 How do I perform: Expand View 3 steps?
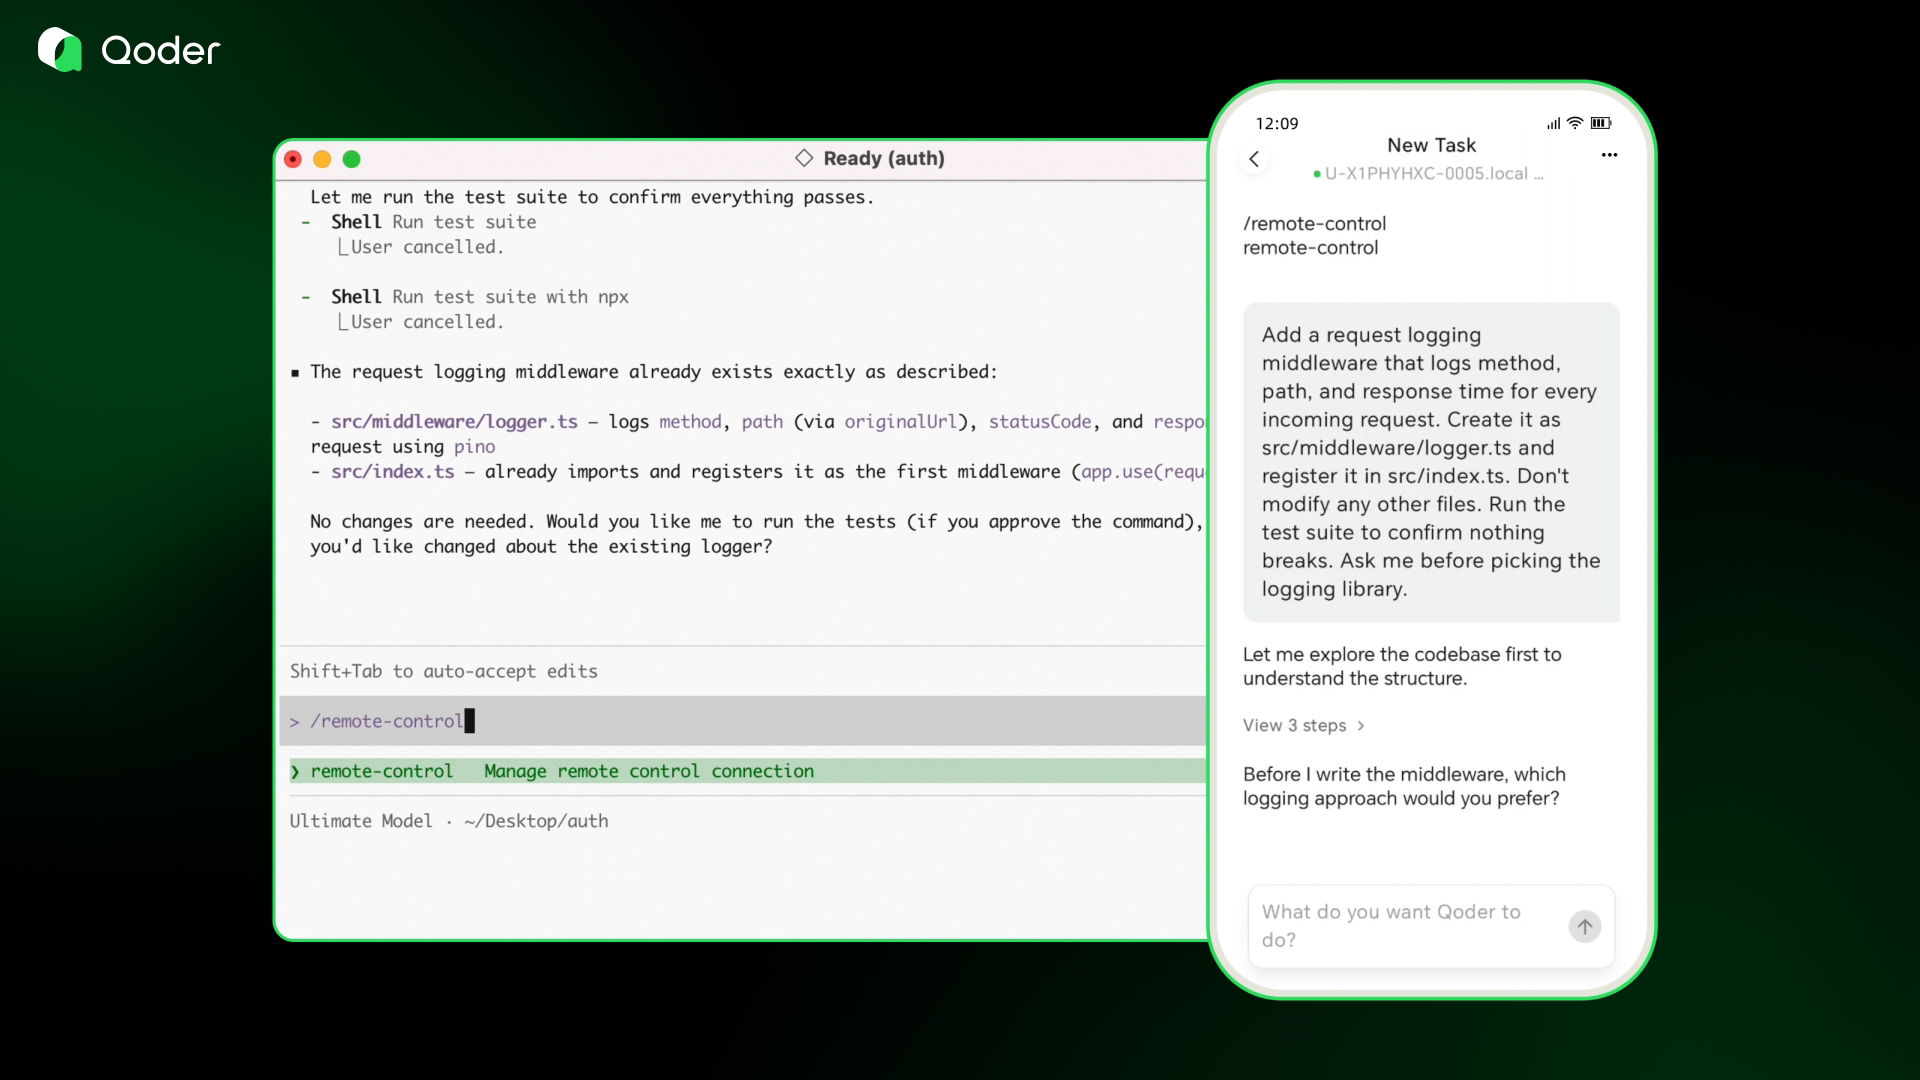pyautogui.click(x=1304, y=725)
